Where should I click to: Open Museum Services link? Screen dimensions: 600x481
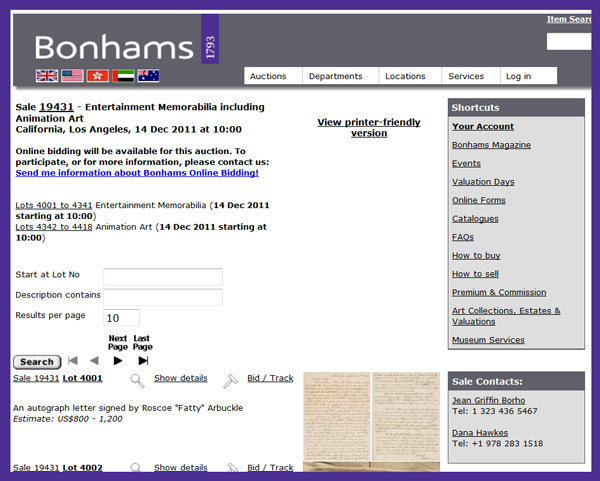[488, 340]
